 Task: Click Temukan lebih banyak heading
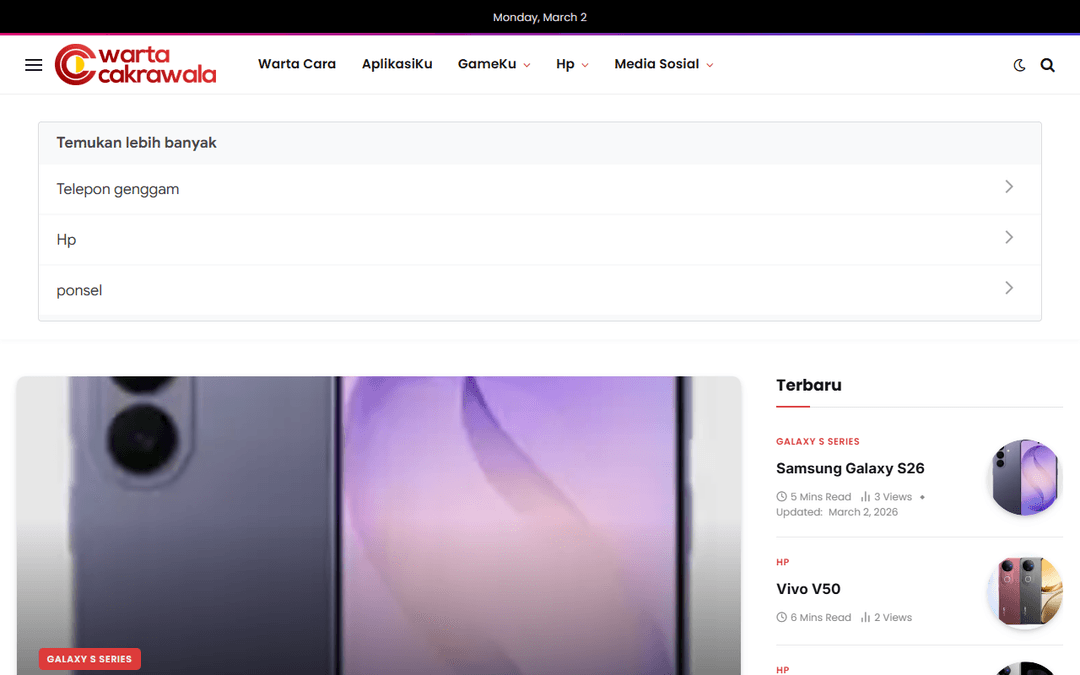[x=136, y=143]
